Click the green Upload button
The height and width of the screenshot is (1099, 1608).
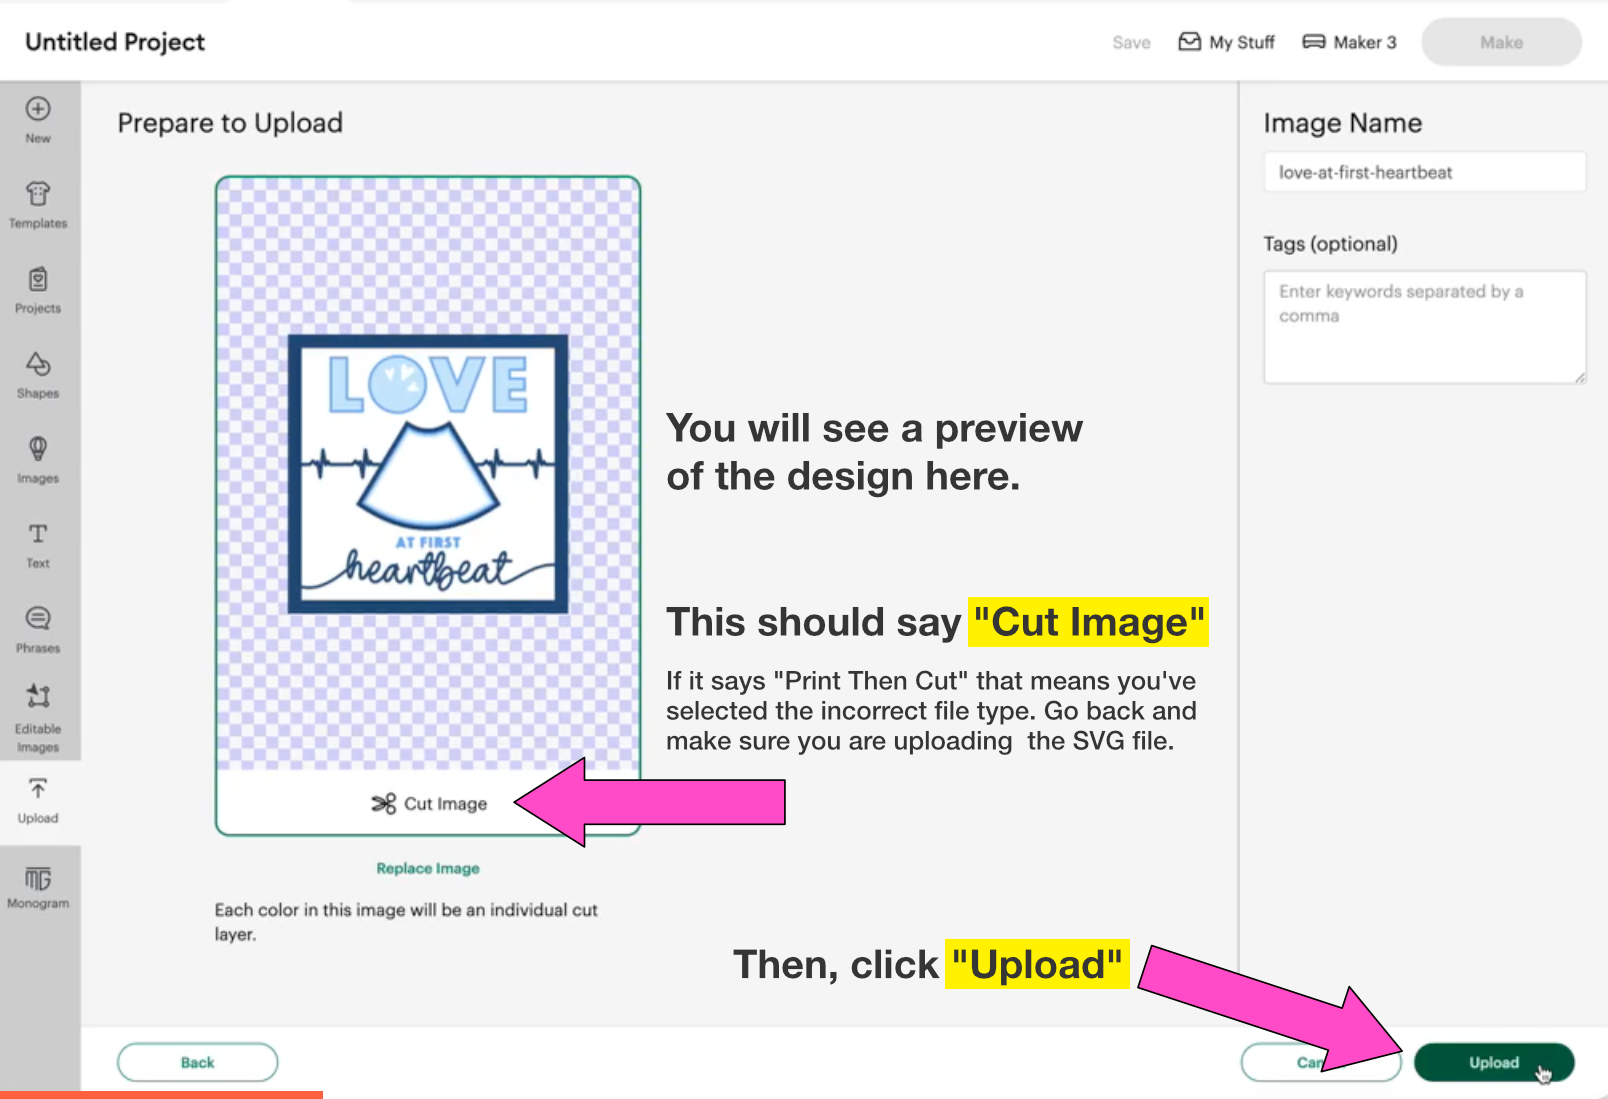(x=1493, y=1062)
